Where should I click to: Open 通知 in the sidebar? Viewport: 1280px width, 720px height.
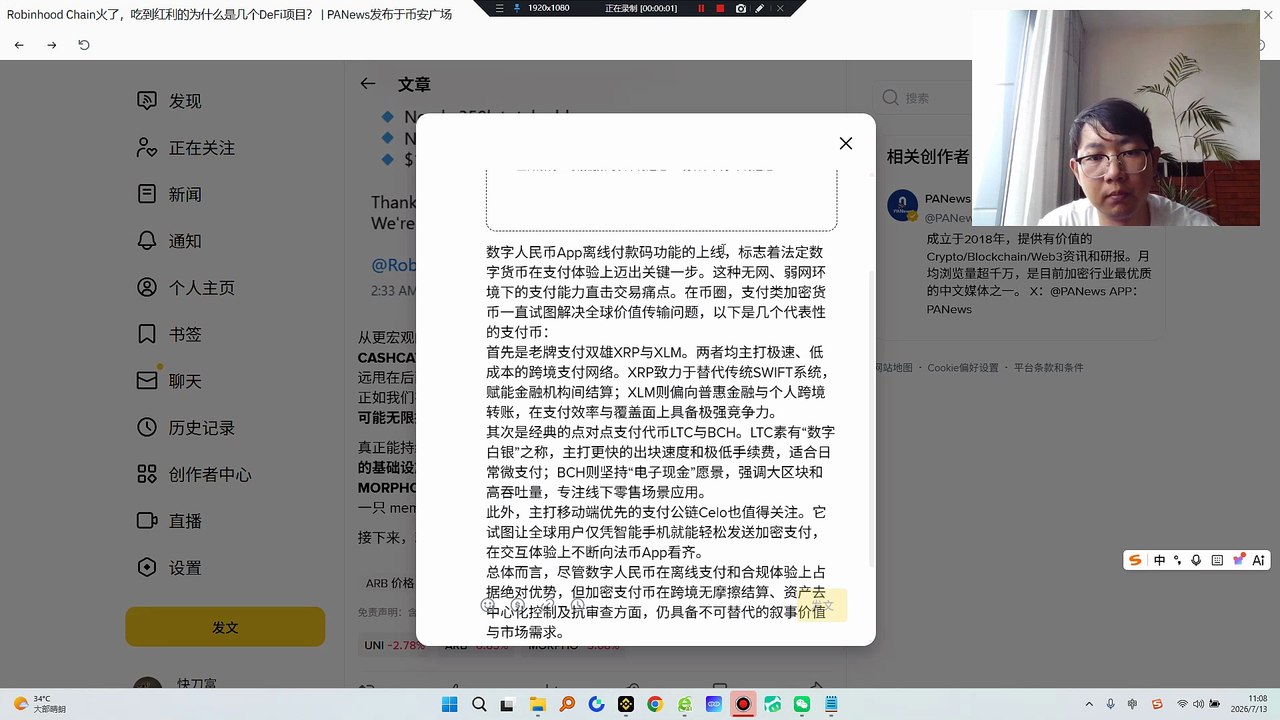[169, 241]
